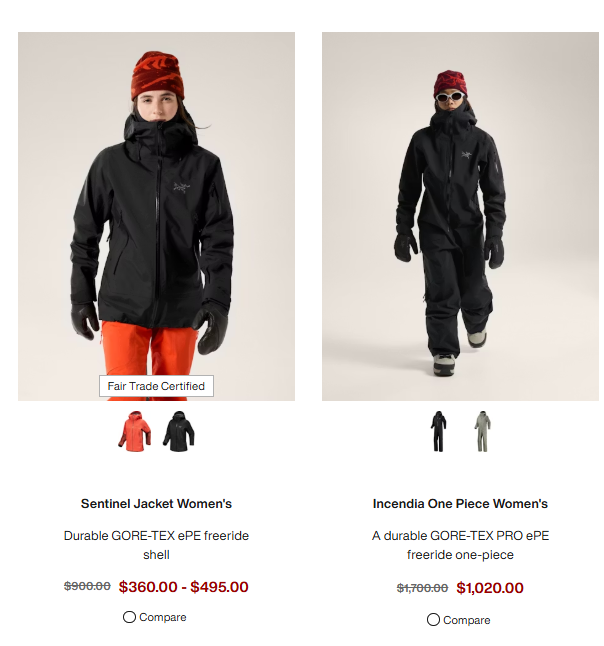This screenshot has height=646, width=604.
Task: Toggle Compare for Sentinel Jacket Women's
Action: (129, 617)
